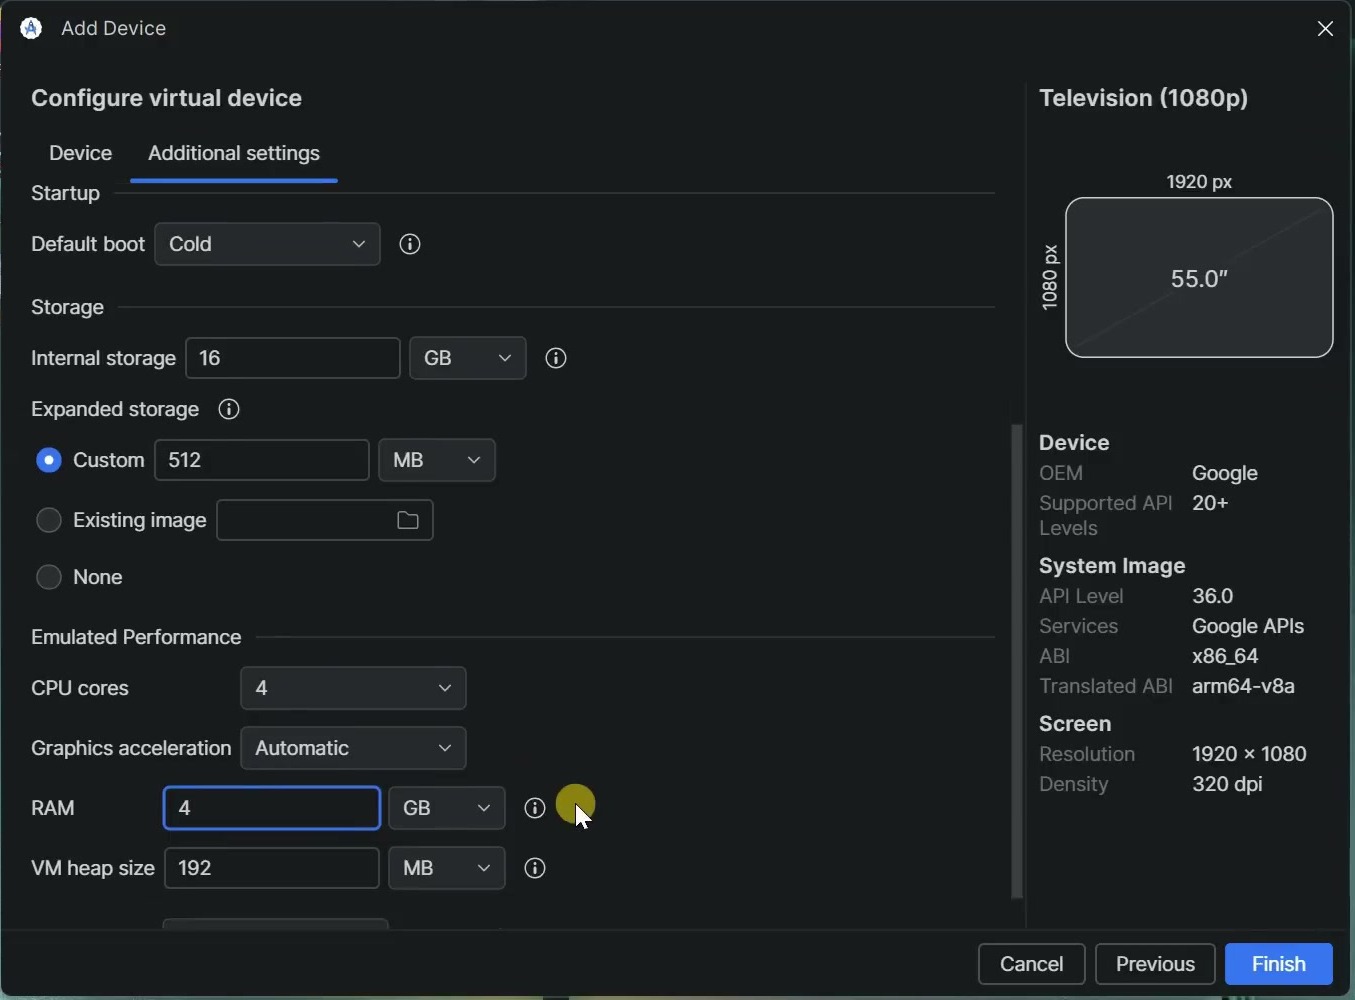Screen dimensions: 1355x1000
Task: Click the "Television (1080p)" heading
Action: (x=1144, y=99)
